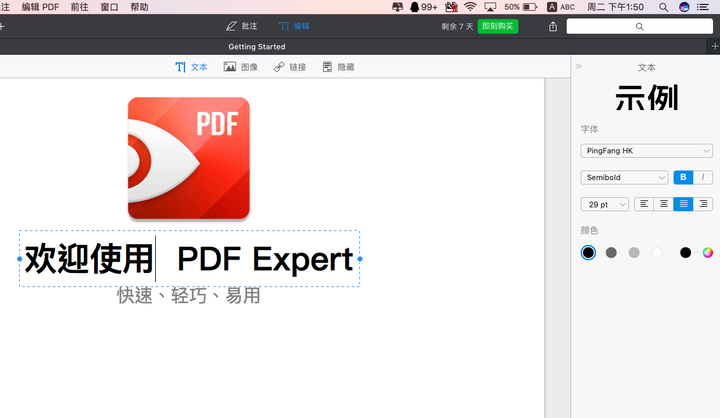Click the PDF Expert logo image
The image size is (720, 418).
189,158
